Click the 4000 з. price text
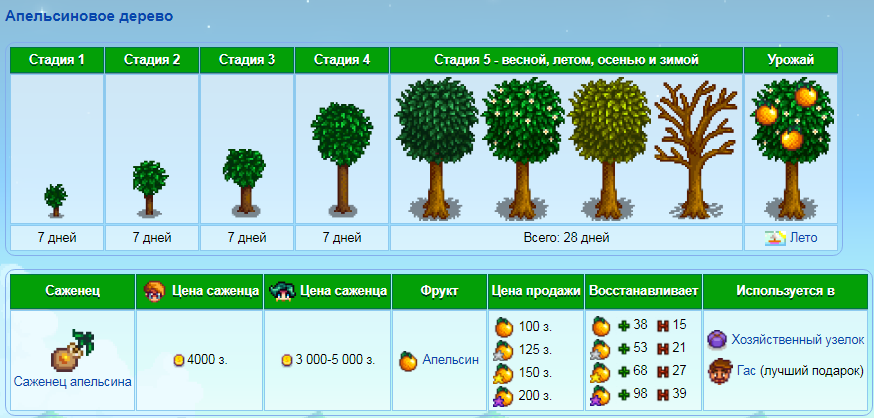 (x=207, y=360)
